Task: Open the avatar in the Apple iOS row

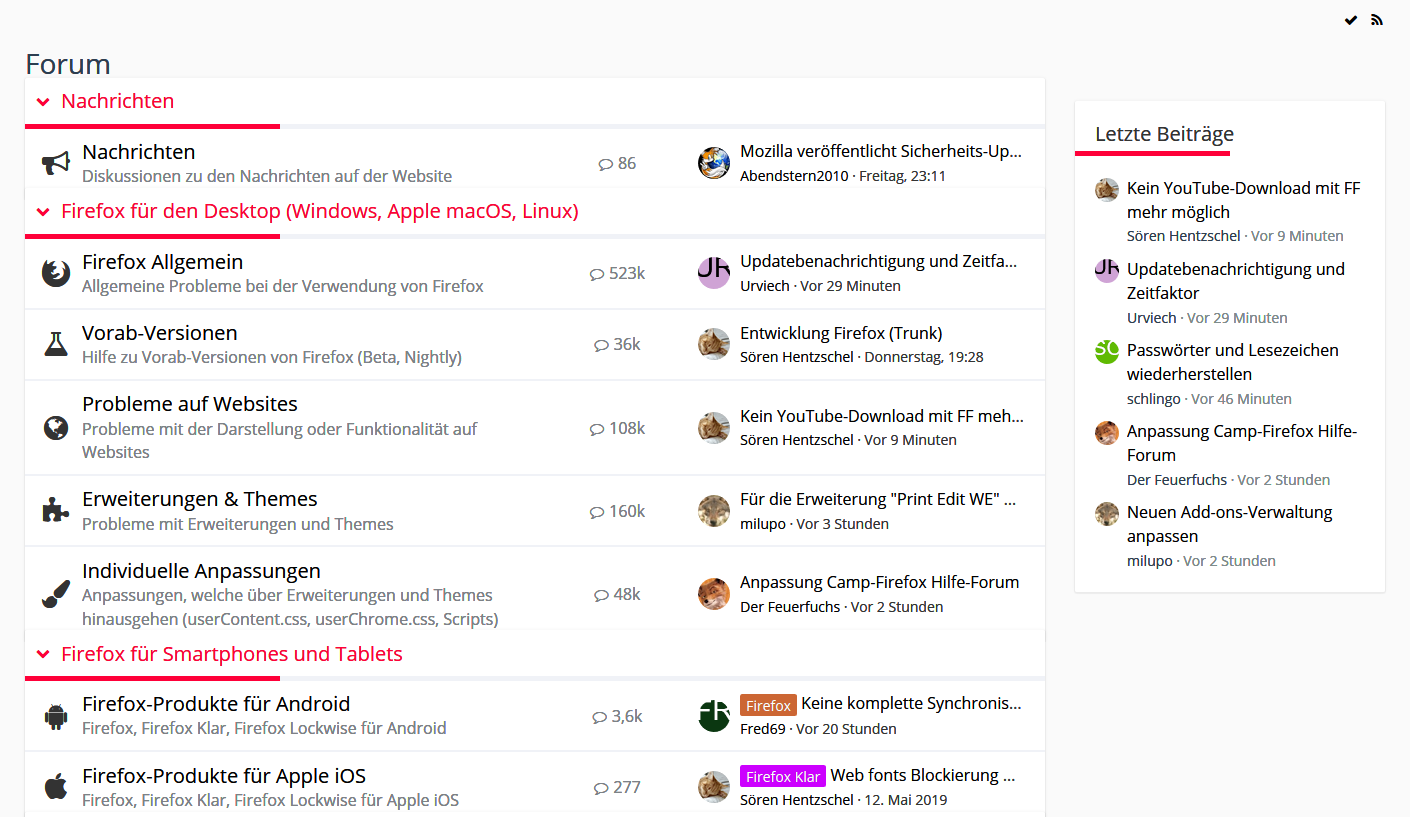Action: [714, 787]
